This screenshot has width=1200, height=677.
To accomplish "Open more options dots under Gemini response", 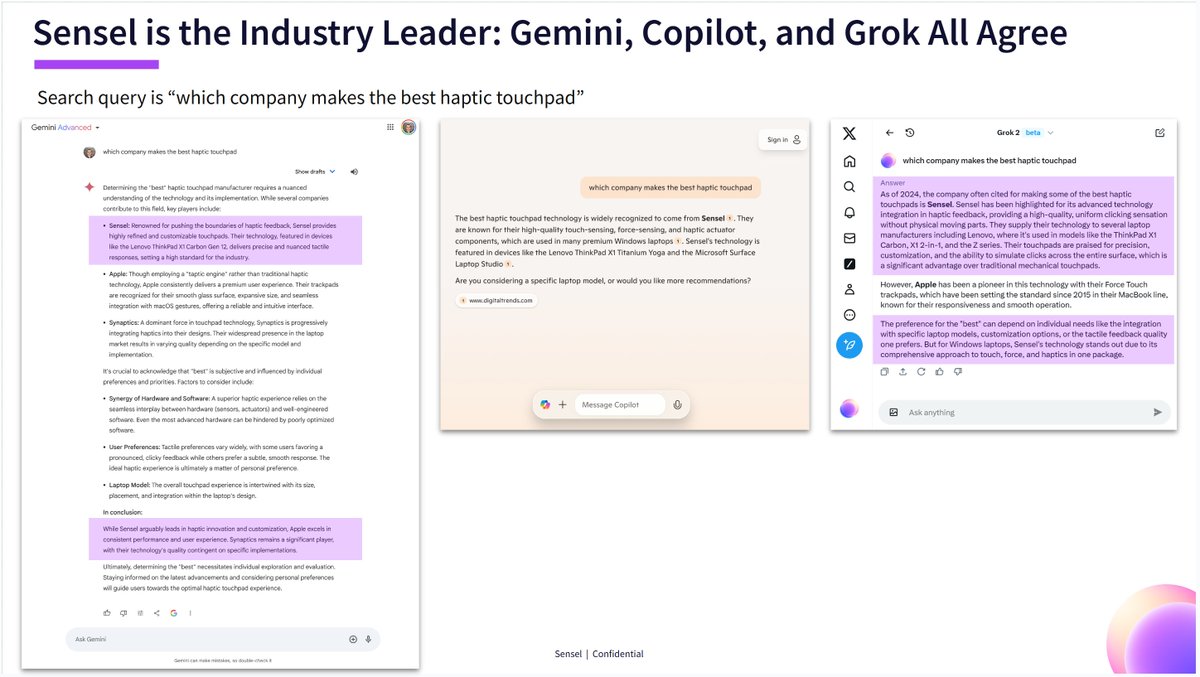I will click(190, 612).
